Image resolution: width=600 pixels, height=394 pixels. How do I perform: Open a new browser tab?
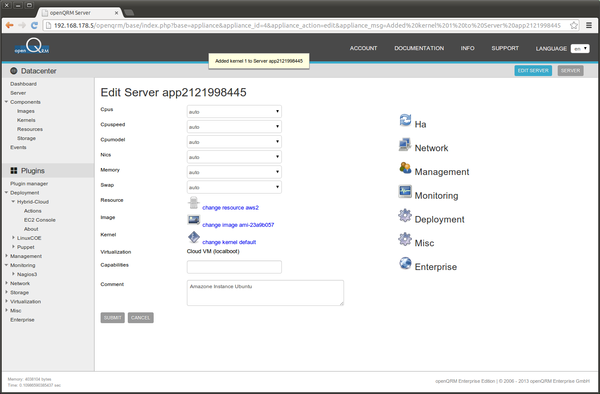[129, 13]
